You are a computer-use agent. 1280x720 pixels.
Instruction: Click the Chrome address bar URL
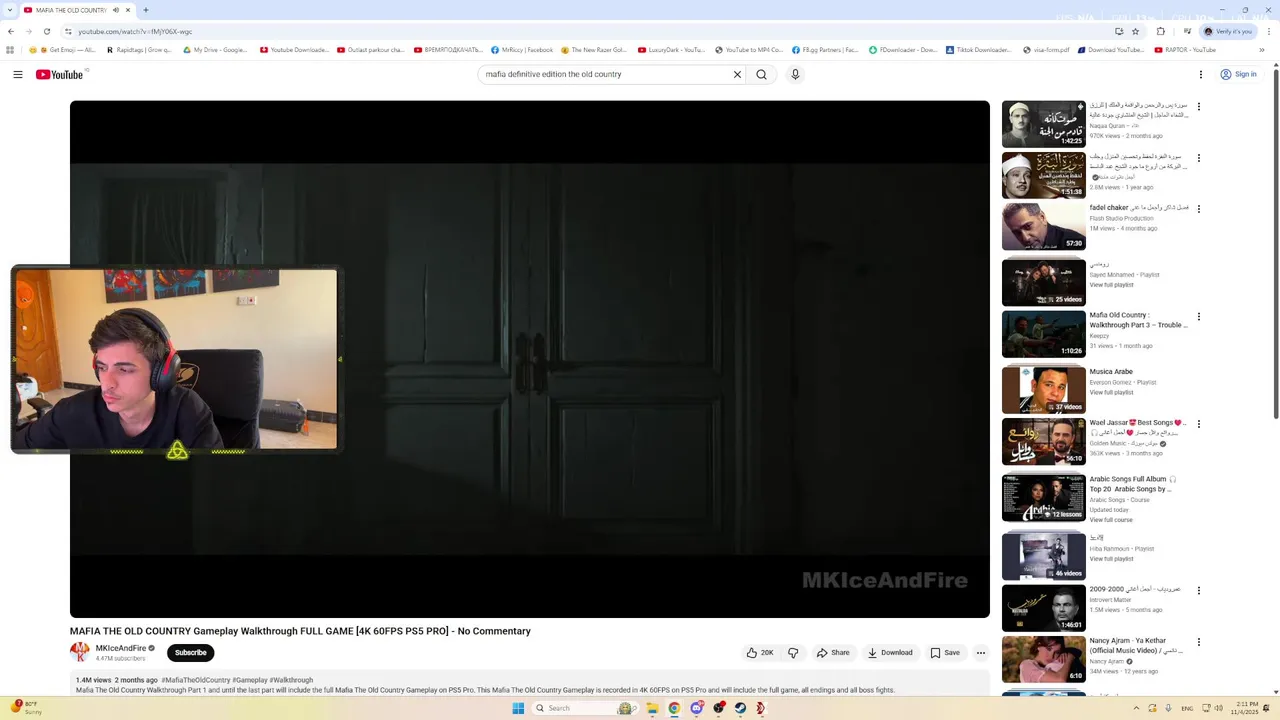click(x=135, y=31)
